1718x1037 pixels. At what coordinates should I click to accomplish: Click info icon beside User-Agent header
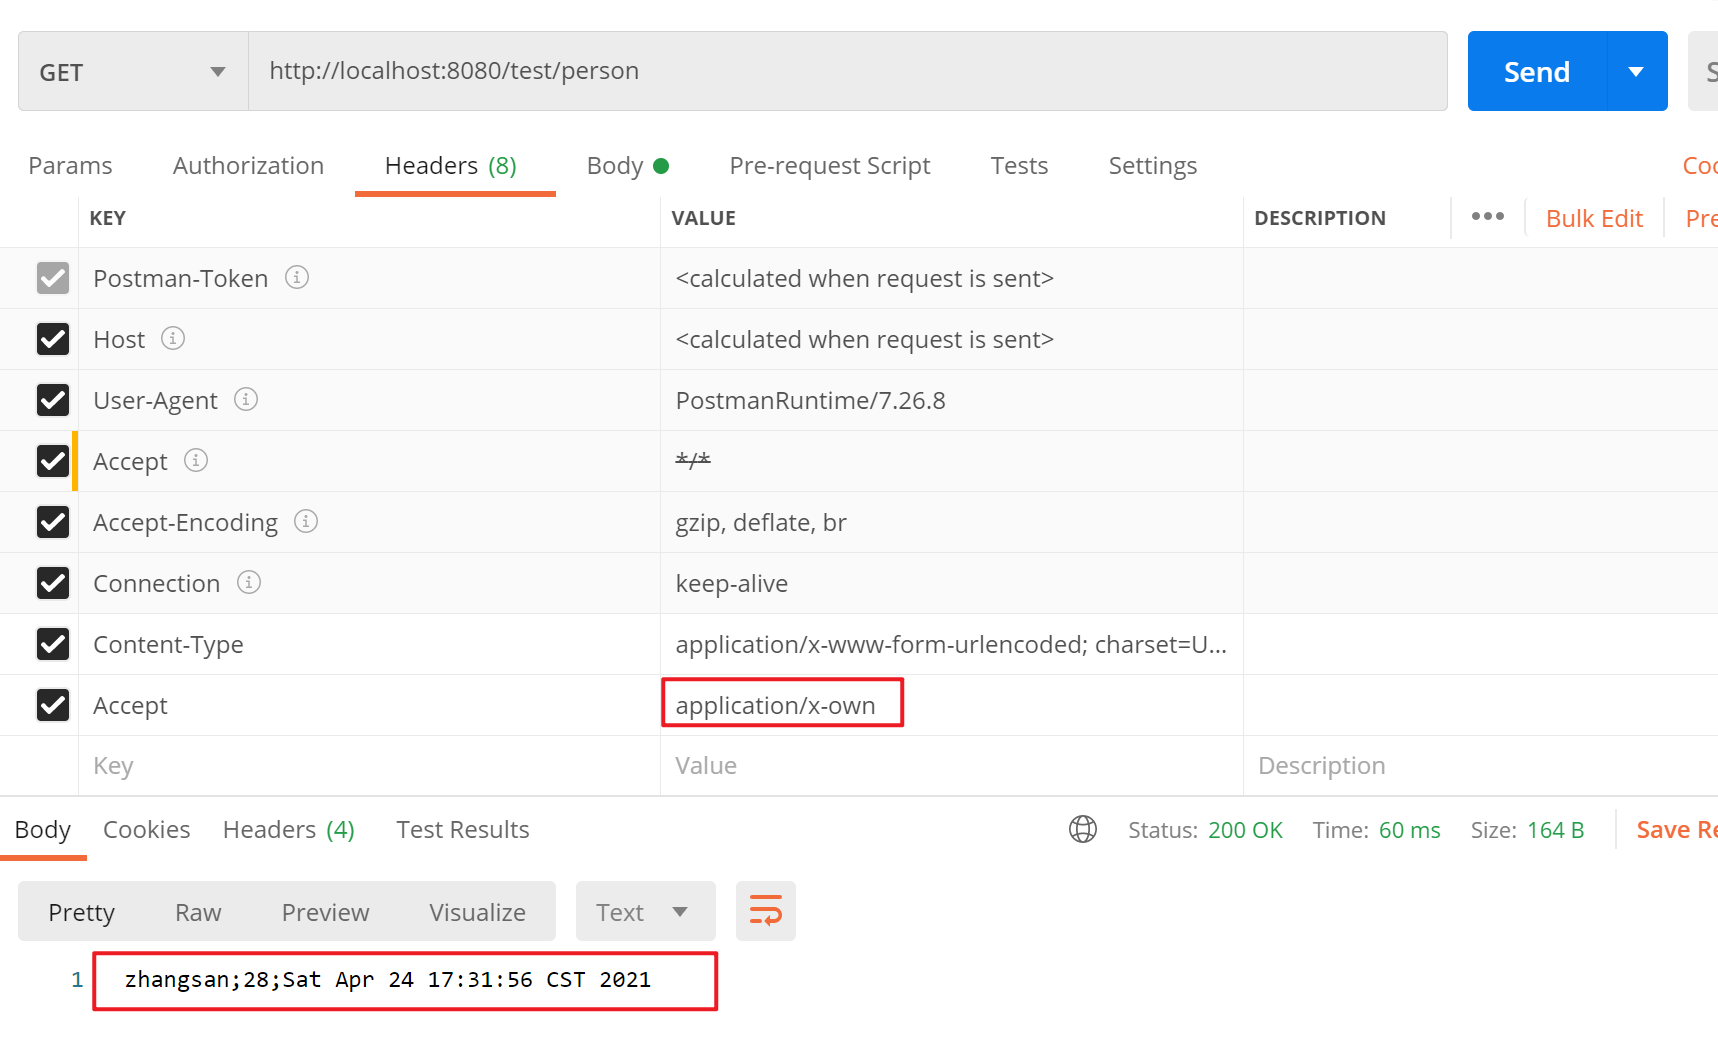click(245, 399)
